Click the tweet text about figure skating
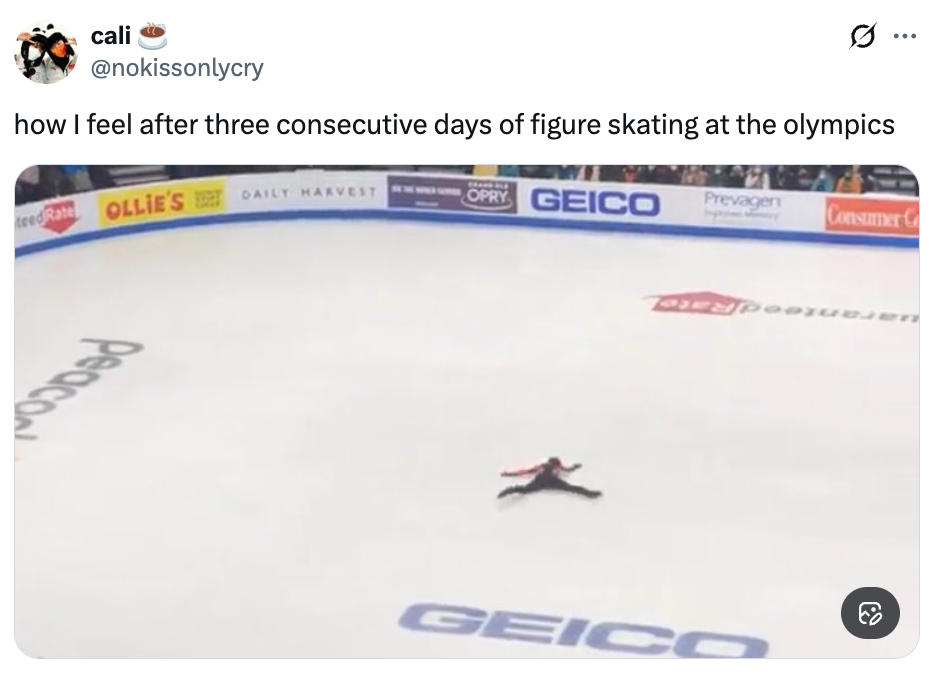The height and width of the screenshot is (678, 938). click(x=453, y=125)
